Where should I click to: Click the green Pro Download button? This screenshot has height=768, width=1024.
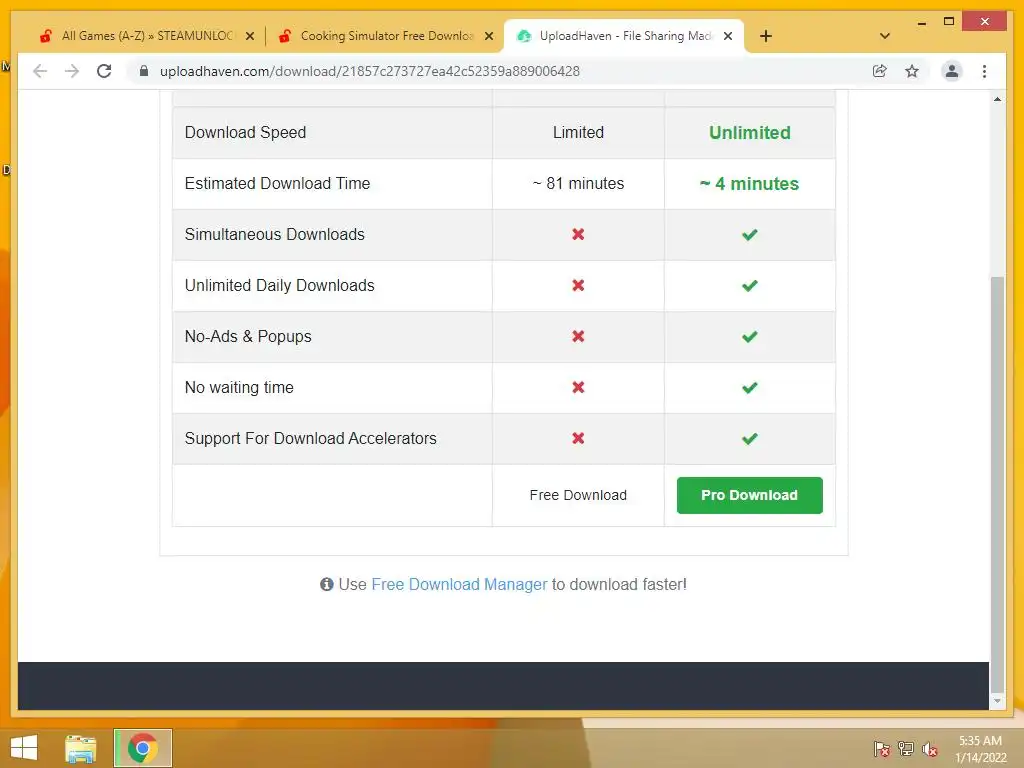[x=749, y=495]
